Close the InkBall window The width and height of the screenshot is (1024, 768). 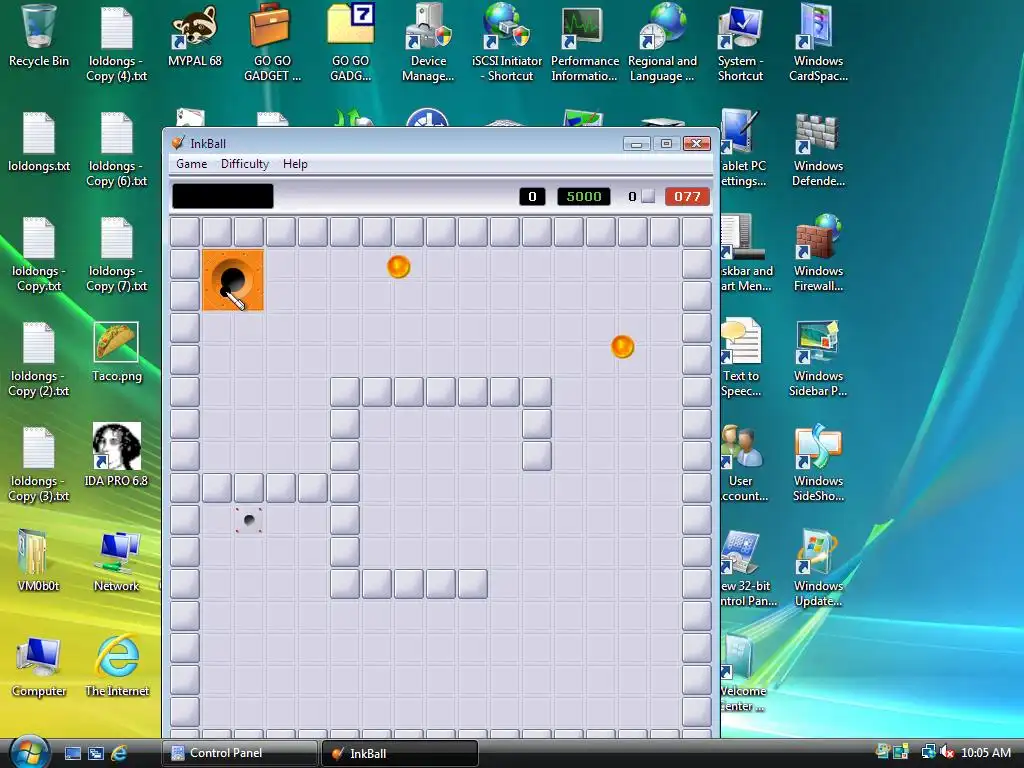(696, 144)
